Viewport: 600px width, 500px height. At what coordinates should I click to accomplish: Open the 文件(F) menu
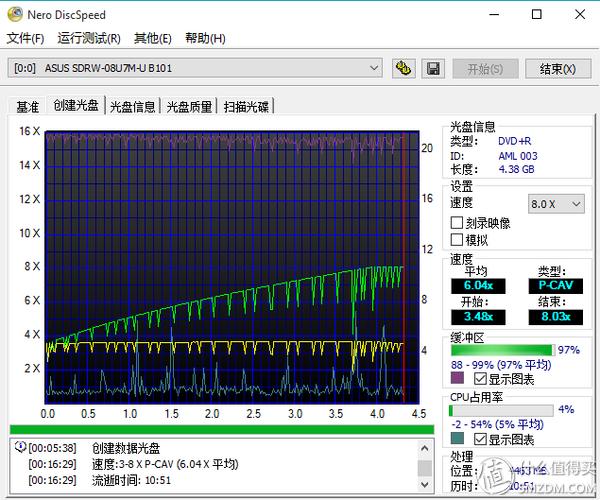coord(26,39)
